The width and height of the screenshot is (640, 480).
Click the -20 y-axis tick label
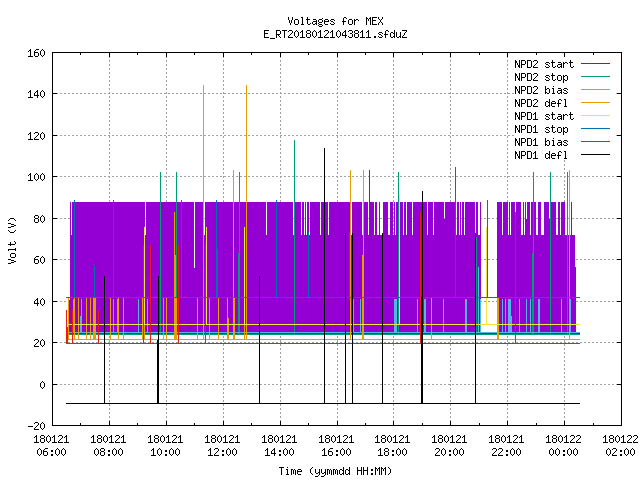coord(36,426)
